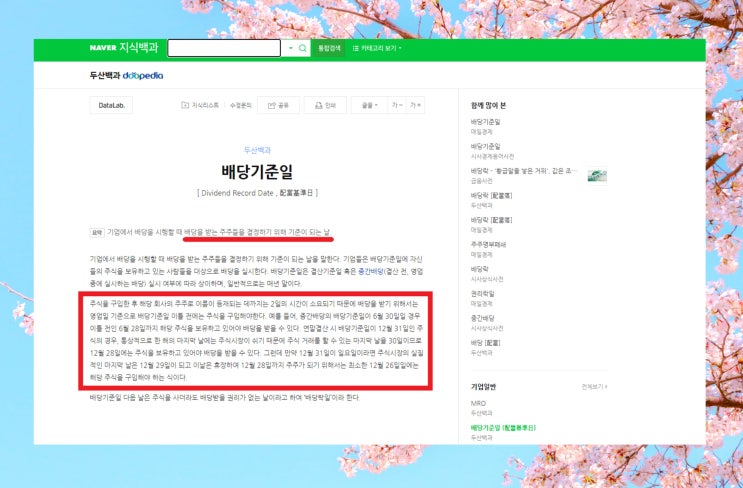Open the 카테고리 보기 menu
The image size is (743, 488).
point(377,48)
